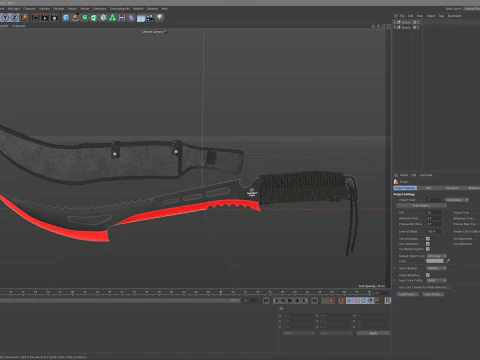The image size is (480, 360).
Task: Toggle Linear Workflow checkbox
Action: (428, 275)
